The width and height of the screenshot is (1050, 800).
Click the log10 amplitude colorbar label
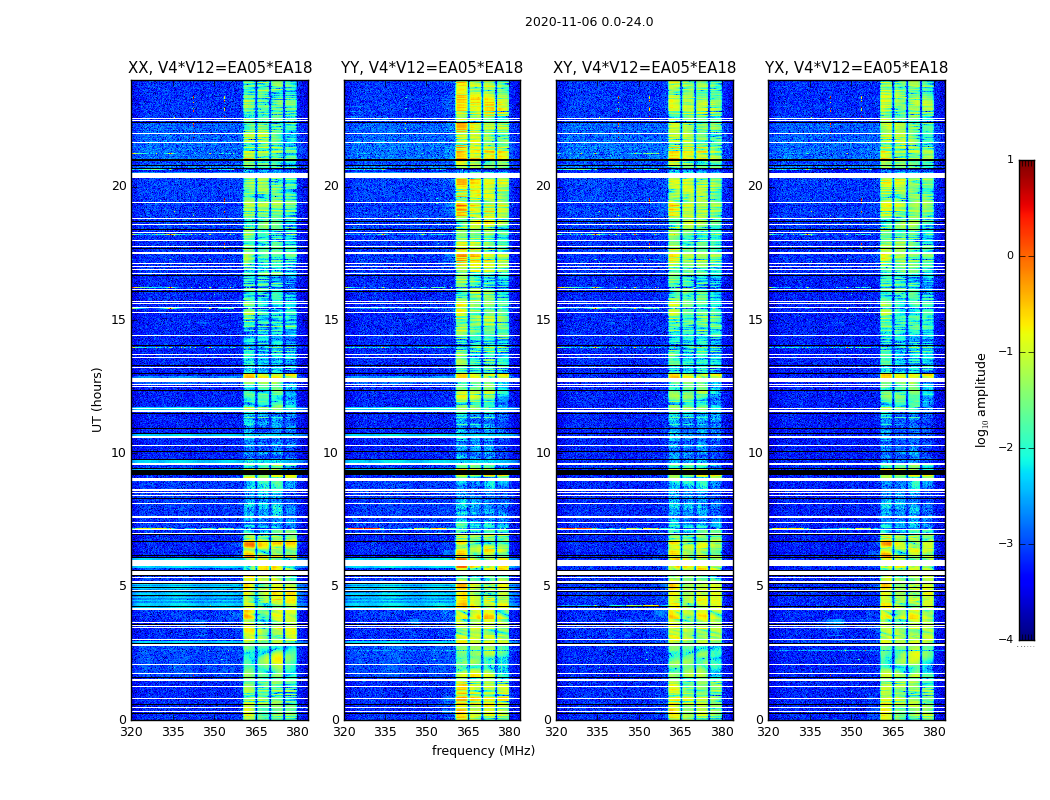pyautogui.click(x=981, y=400)
